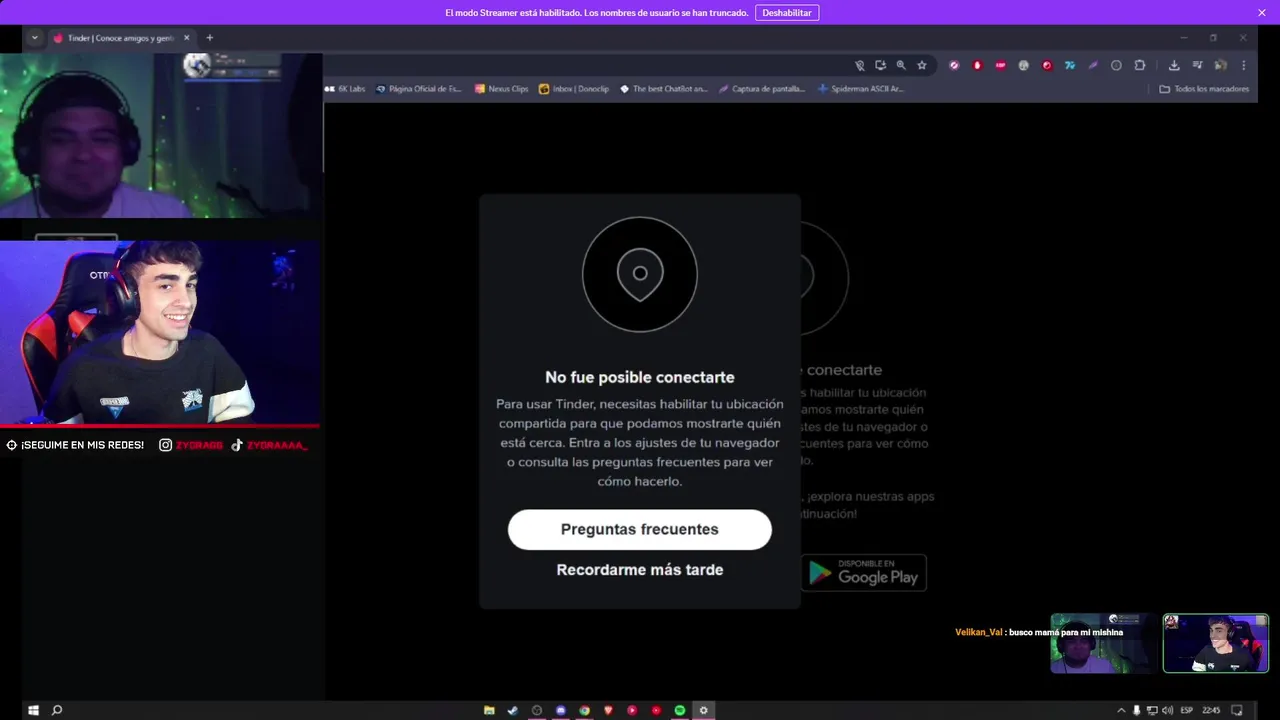Click the Velikan_Val chat message
The width and height of the screenshot is (1280, 720).
1039,632
